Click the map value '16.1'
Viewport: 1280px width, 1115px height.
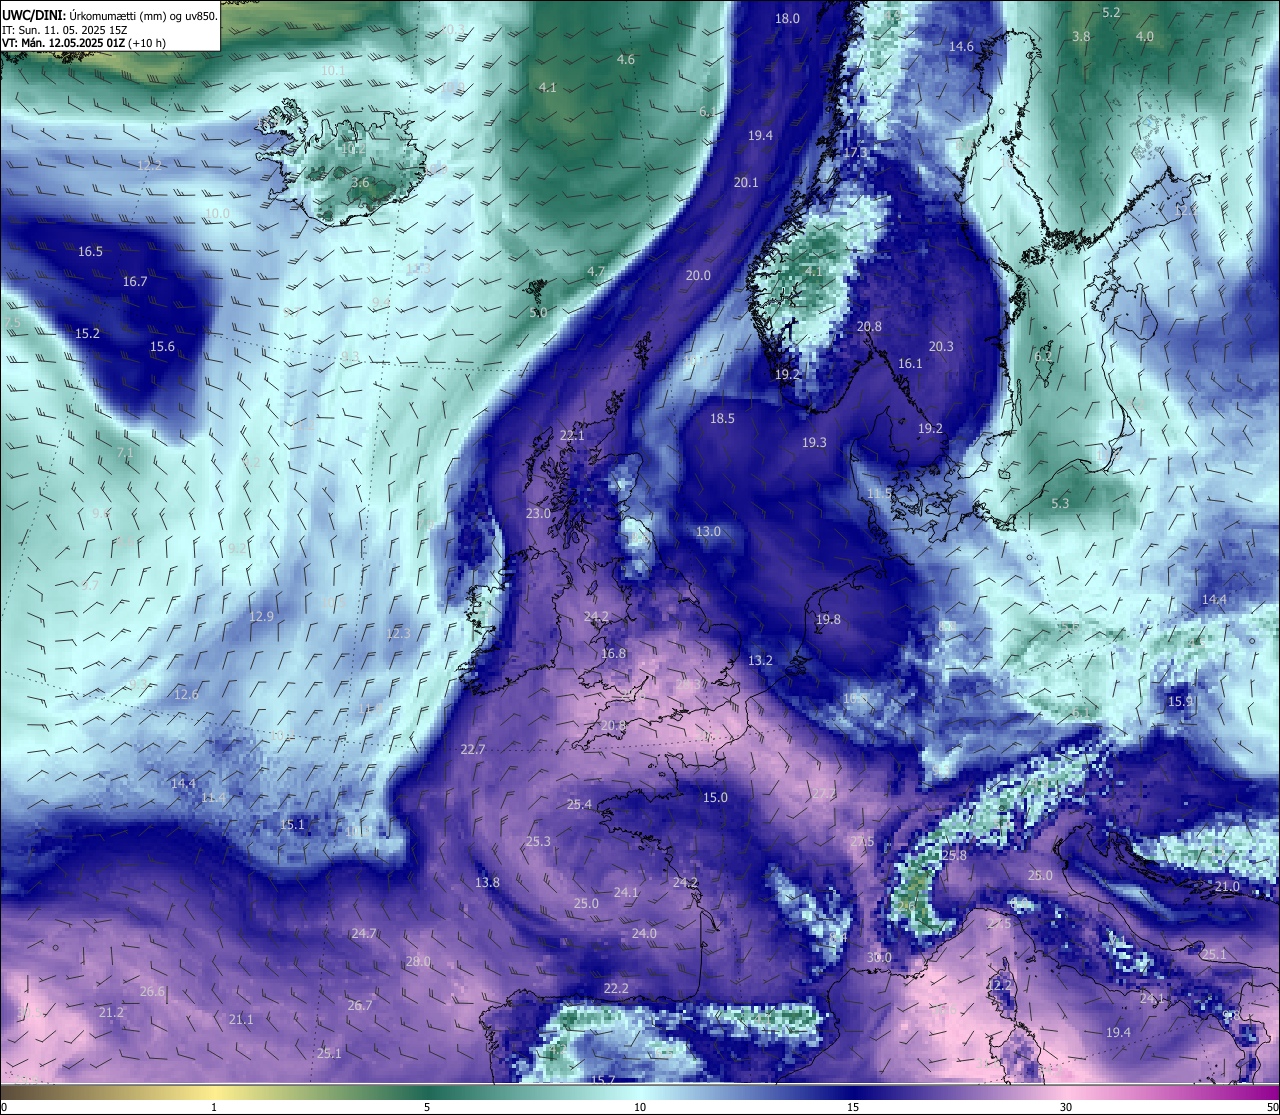click(910, 364)
